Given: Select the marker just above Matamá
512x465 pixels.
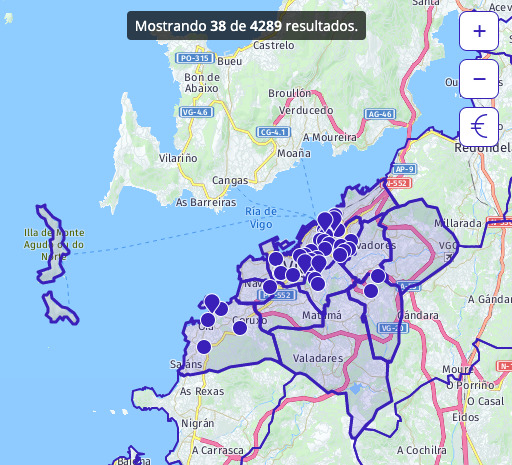Looking at the screenshot, I should point(318,284).
